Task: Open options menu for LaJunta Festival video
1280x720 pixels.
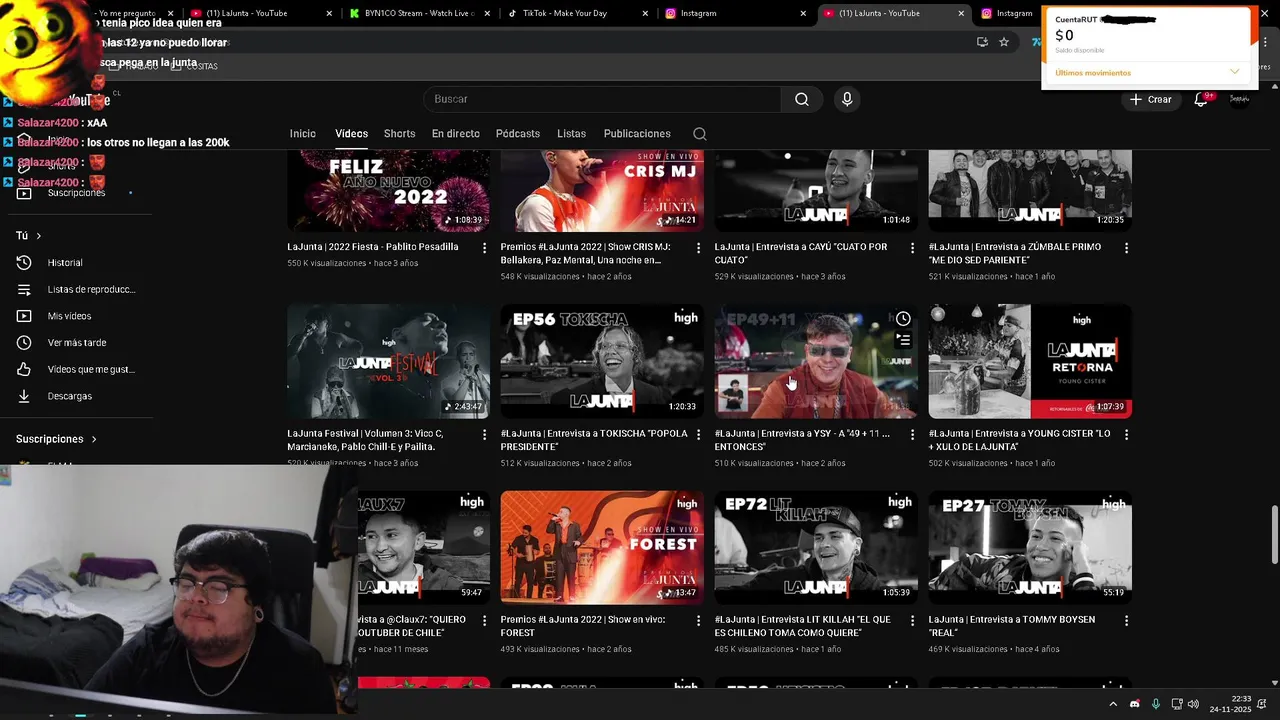Action: (485, 435)
